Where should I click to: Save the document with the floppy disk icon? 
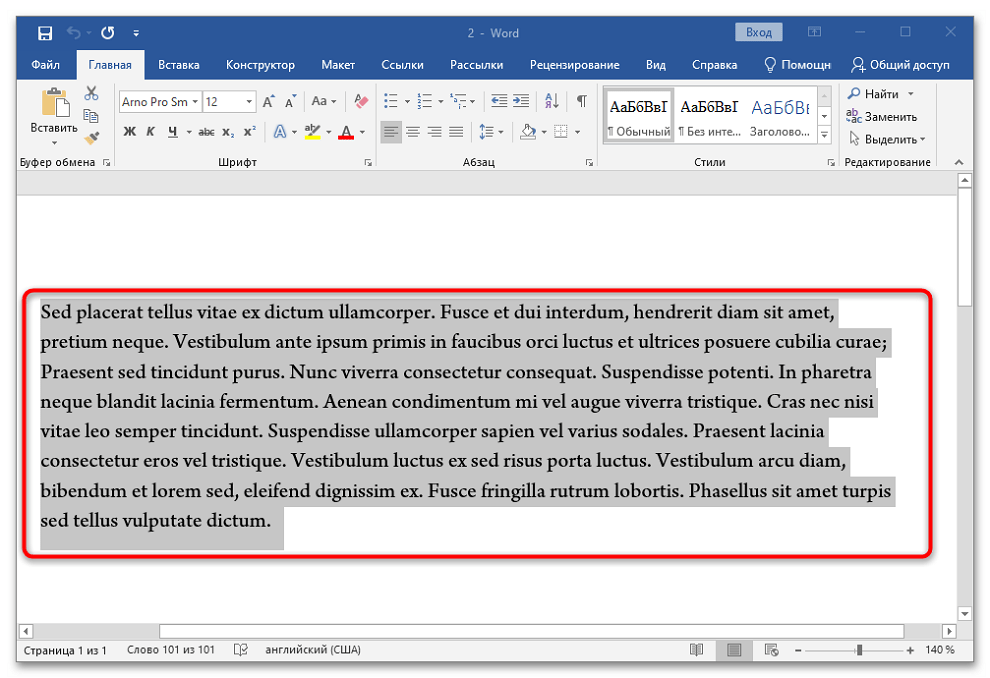[45, 33]
